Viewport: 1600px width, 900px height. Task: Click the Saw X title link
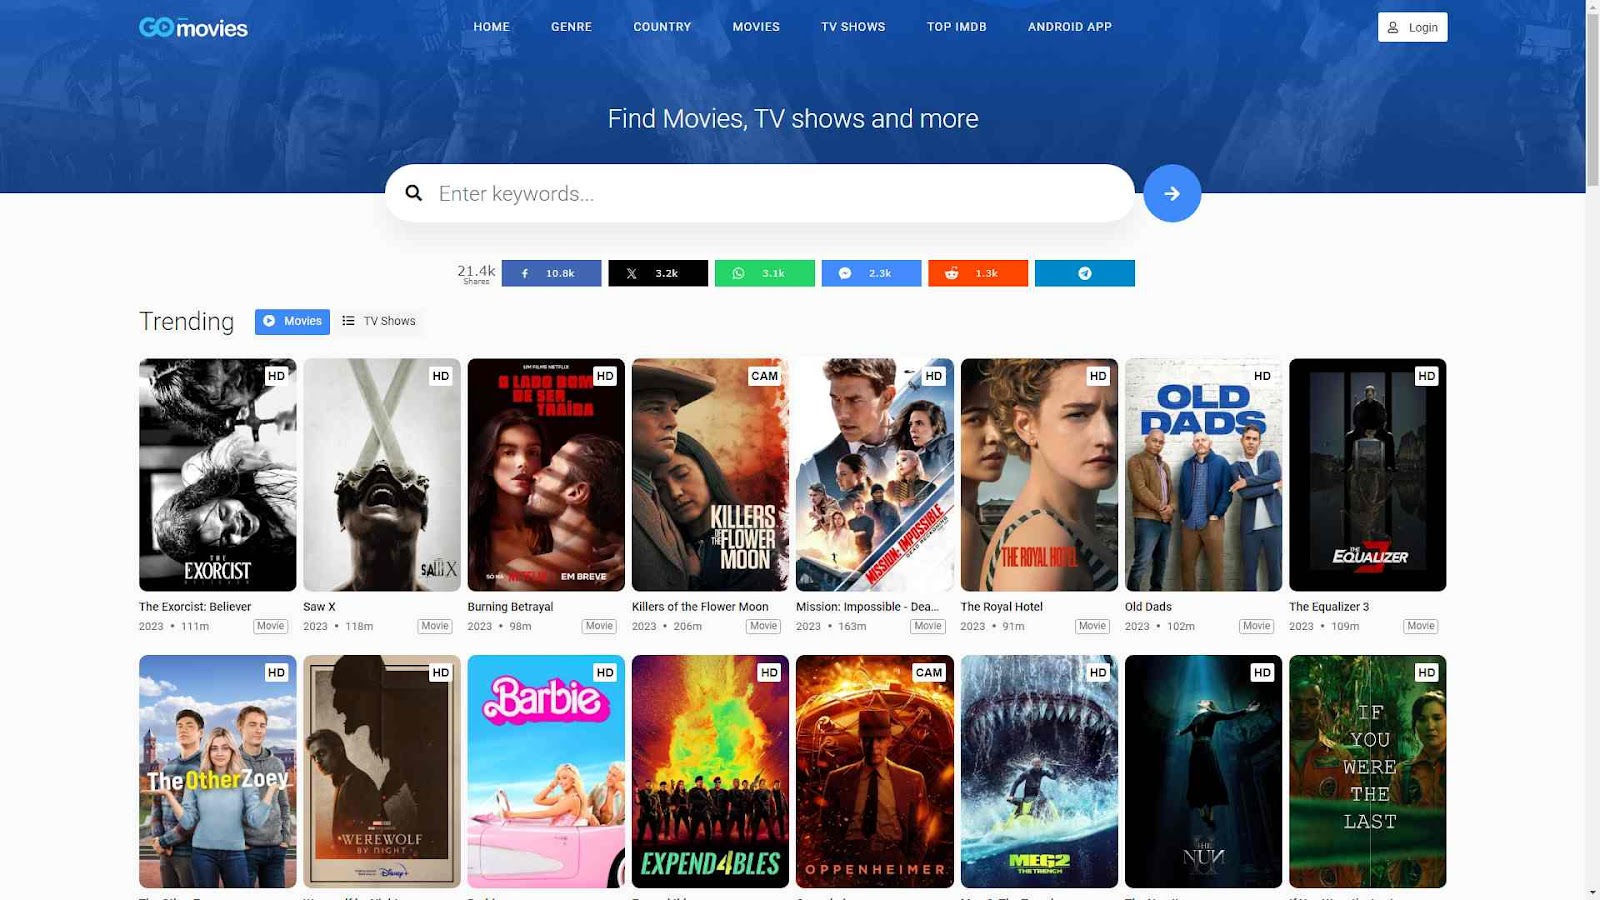[319, 607]
